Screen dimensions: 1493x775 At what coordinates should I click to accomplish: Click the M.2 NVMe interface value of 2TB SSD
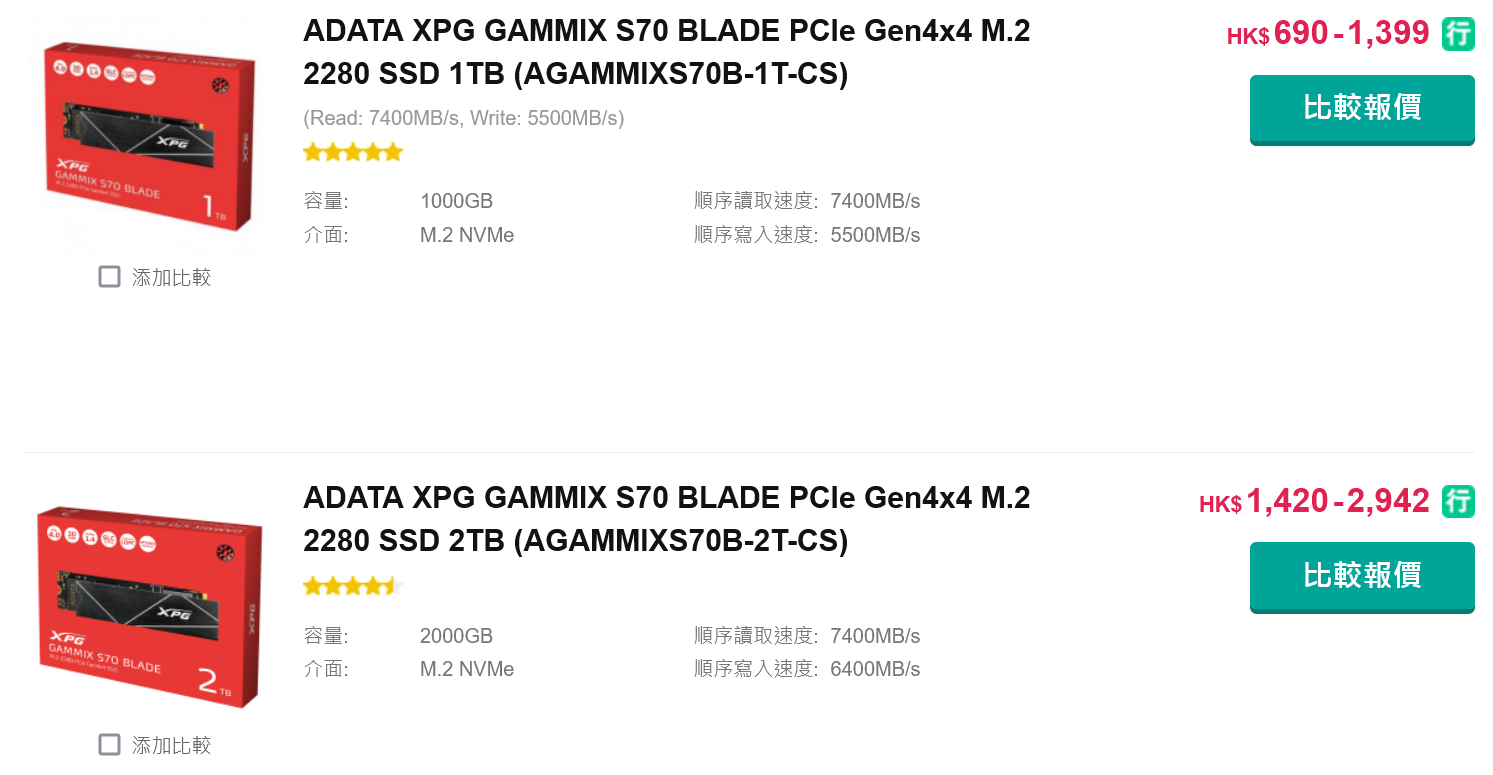point(467,669)
